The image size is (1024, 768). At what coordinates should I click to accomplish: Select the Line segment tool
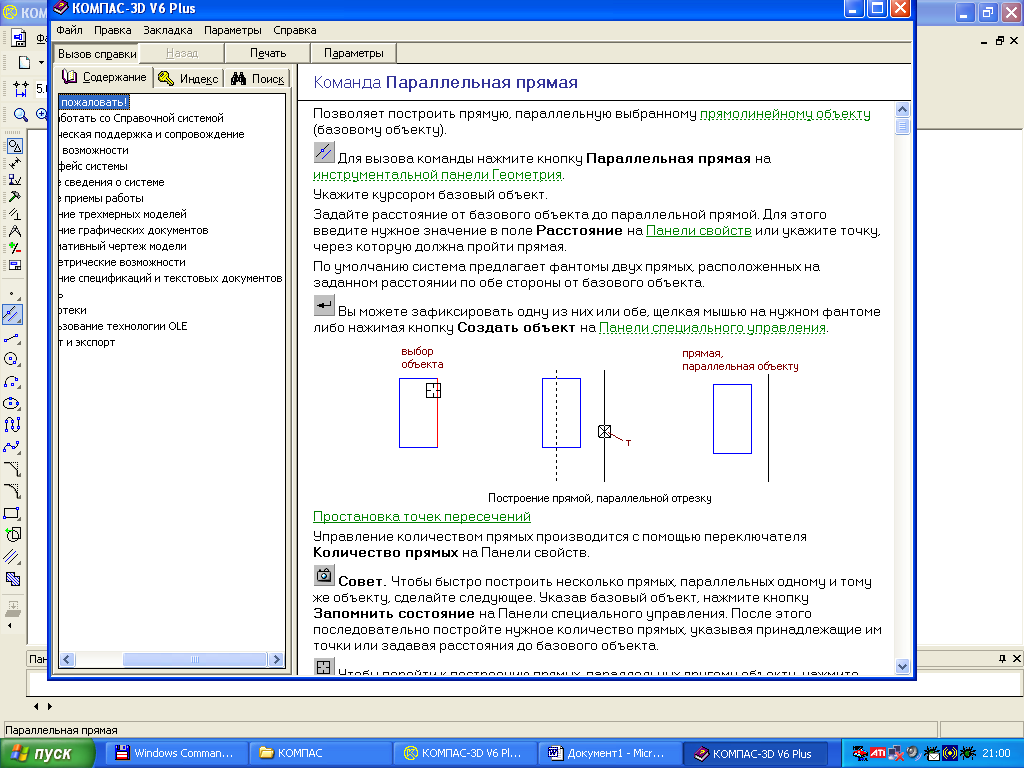coord(12,338)
